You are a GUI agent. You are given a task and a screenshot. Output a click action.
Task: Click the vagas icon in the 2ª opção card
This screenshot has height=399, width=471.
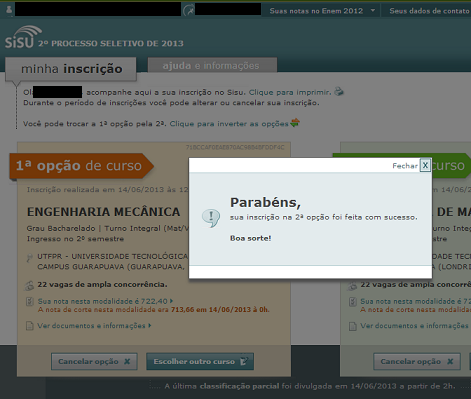pos(352,286)
